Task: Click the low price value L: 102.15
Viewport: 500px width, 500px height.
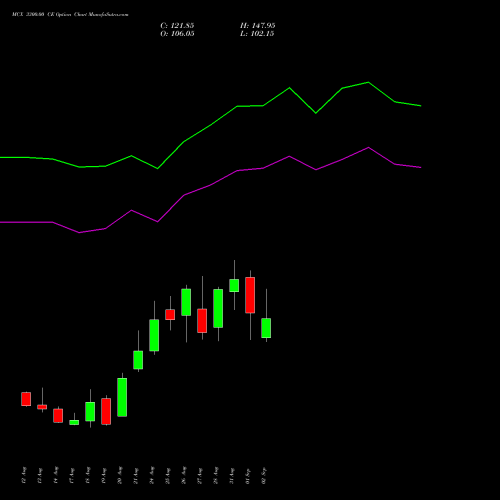Action: pos(257,34)
